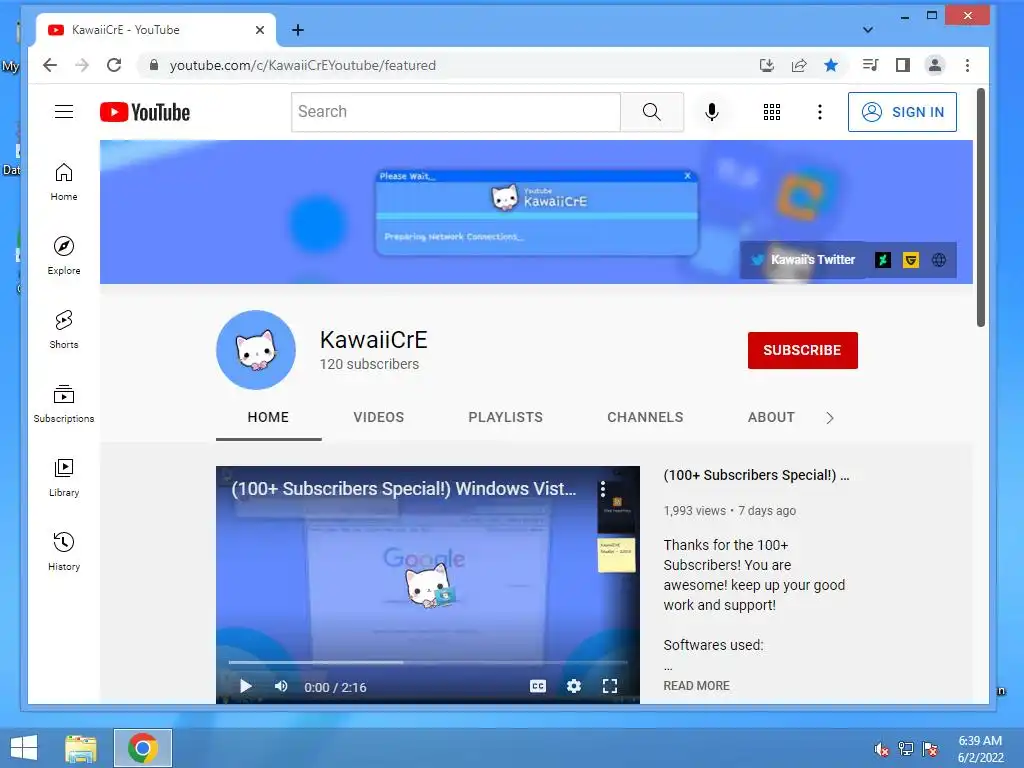Open the video player's three-dot overlay menu
This screenshot has height=768, width=1024.
(603, 488)
